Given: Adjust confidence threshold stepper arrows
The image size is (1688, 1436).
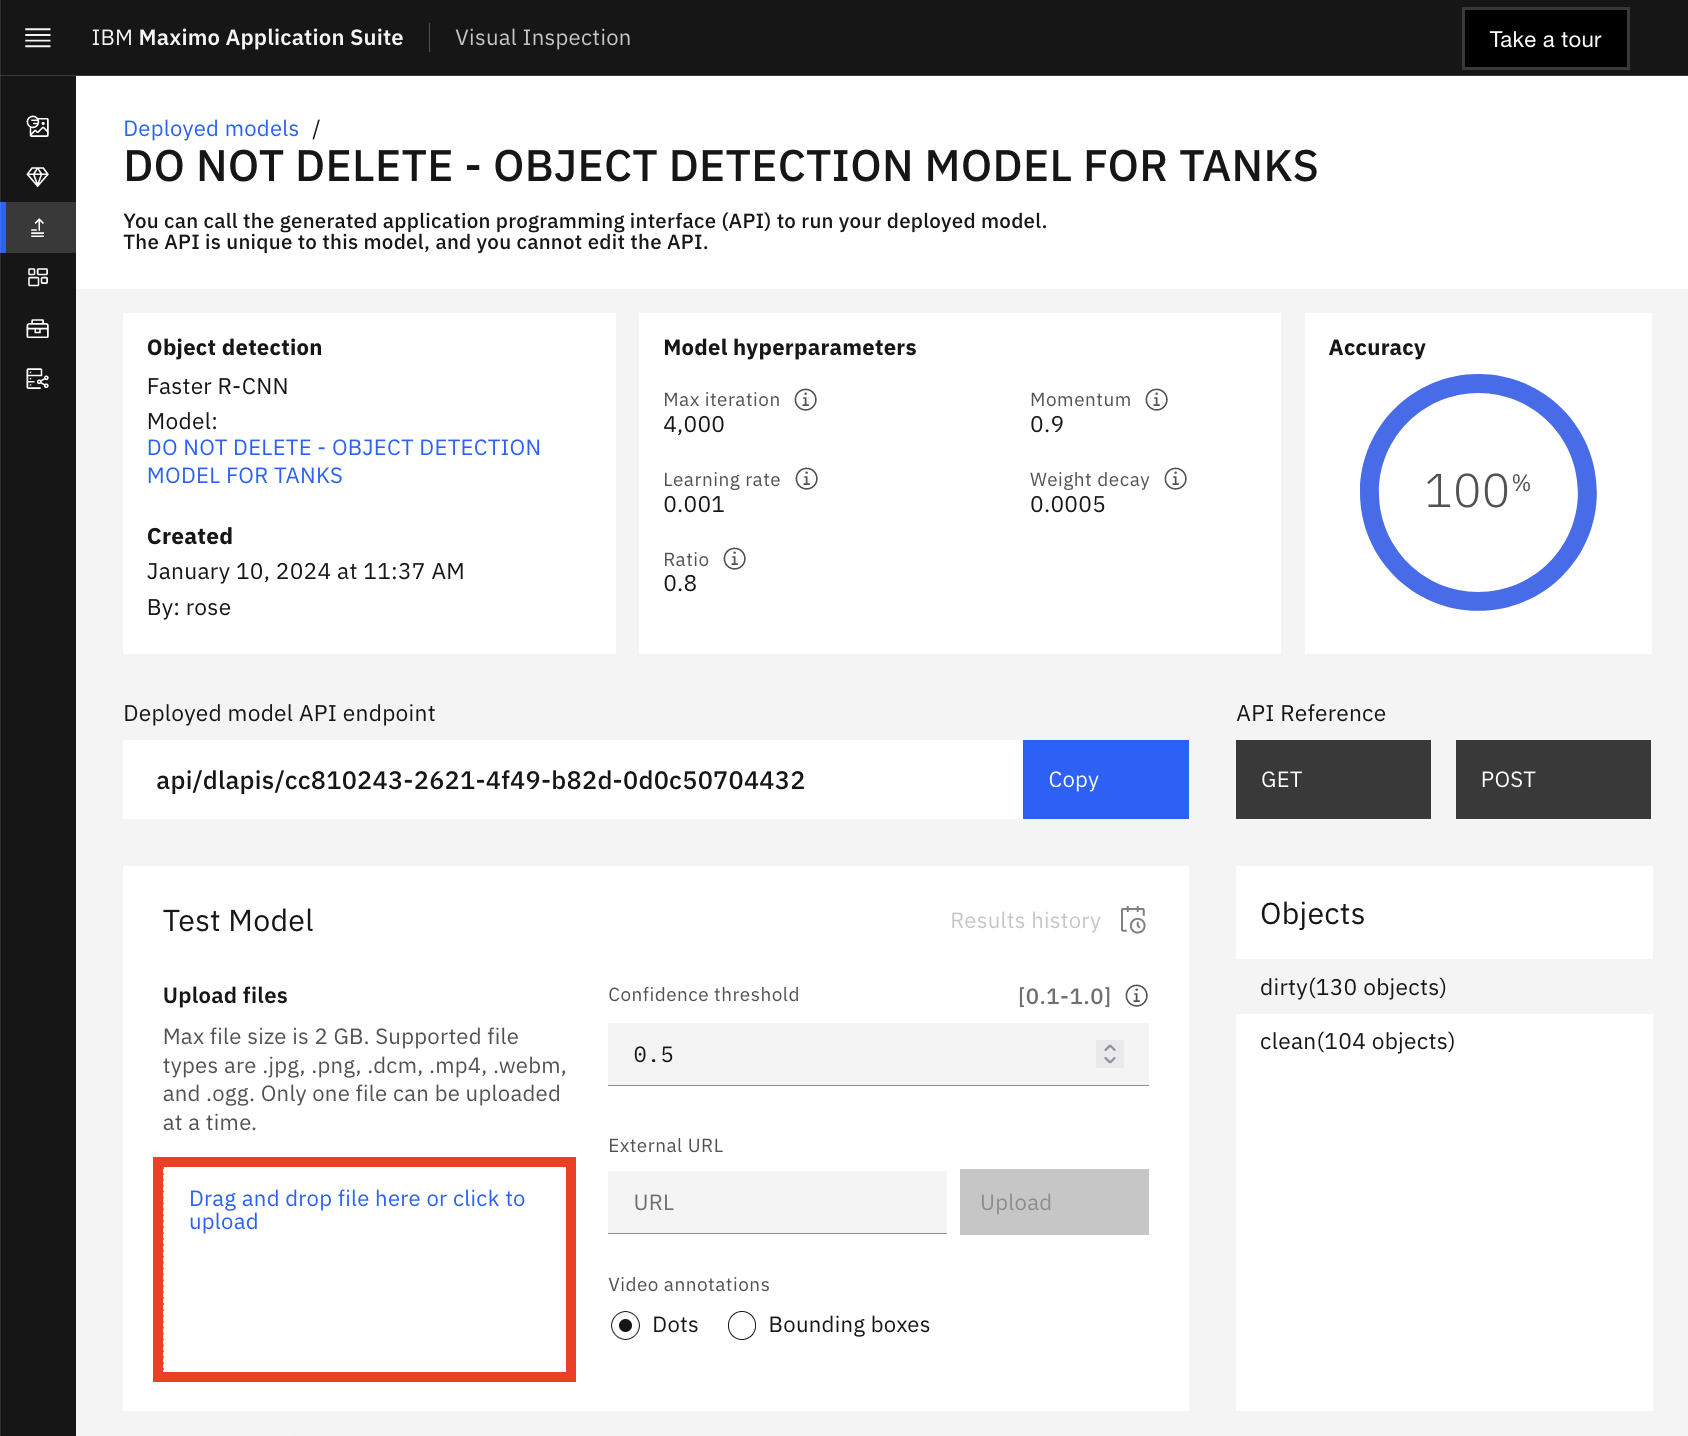Looking at the screenshot, I should [1110, 1054].
